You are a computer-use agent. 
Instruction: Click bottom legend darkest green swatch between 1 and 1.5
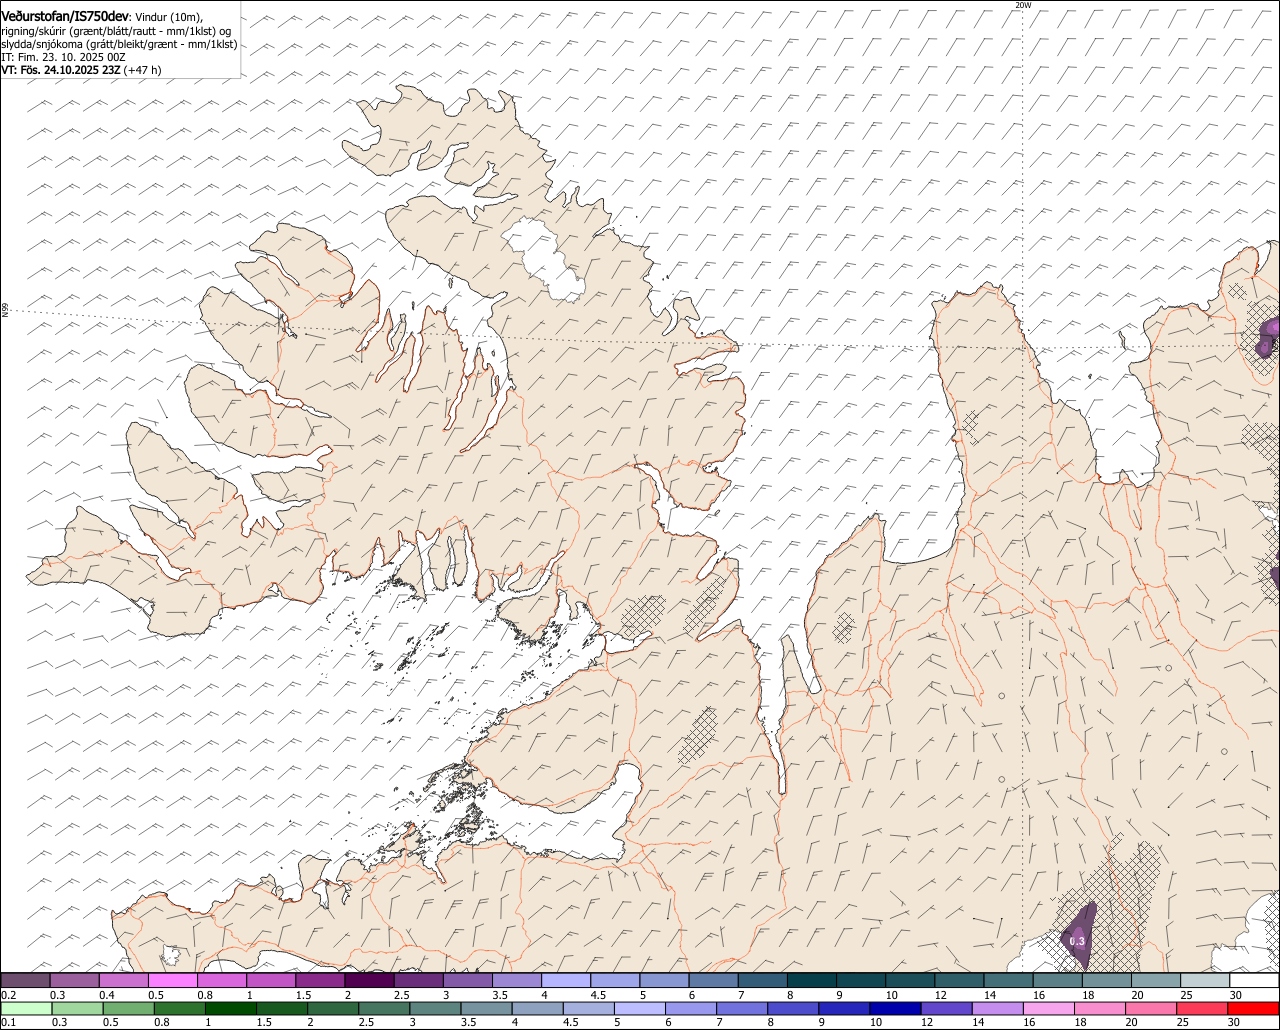pos(231,1009)
